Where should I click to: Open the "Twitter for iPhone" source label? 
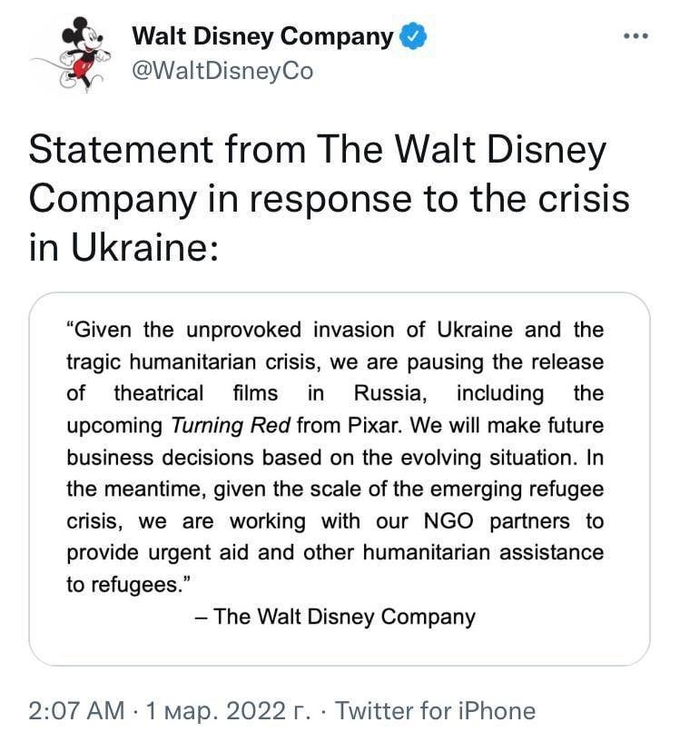point(435,711)
